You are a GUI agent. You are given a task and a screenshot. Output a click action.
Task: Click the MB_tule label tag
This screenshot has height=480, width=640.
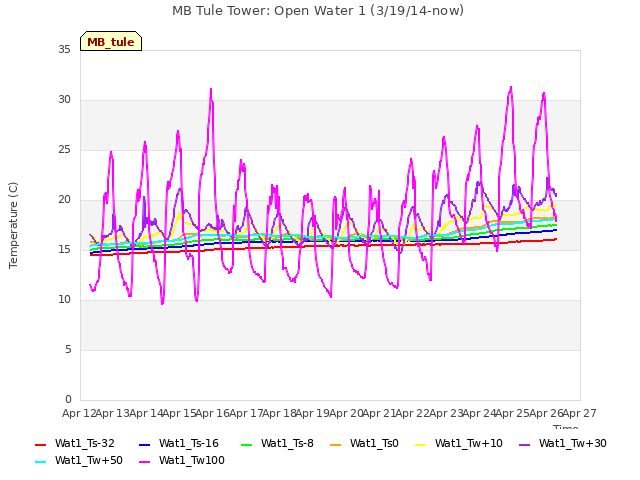tap(111, 41)
